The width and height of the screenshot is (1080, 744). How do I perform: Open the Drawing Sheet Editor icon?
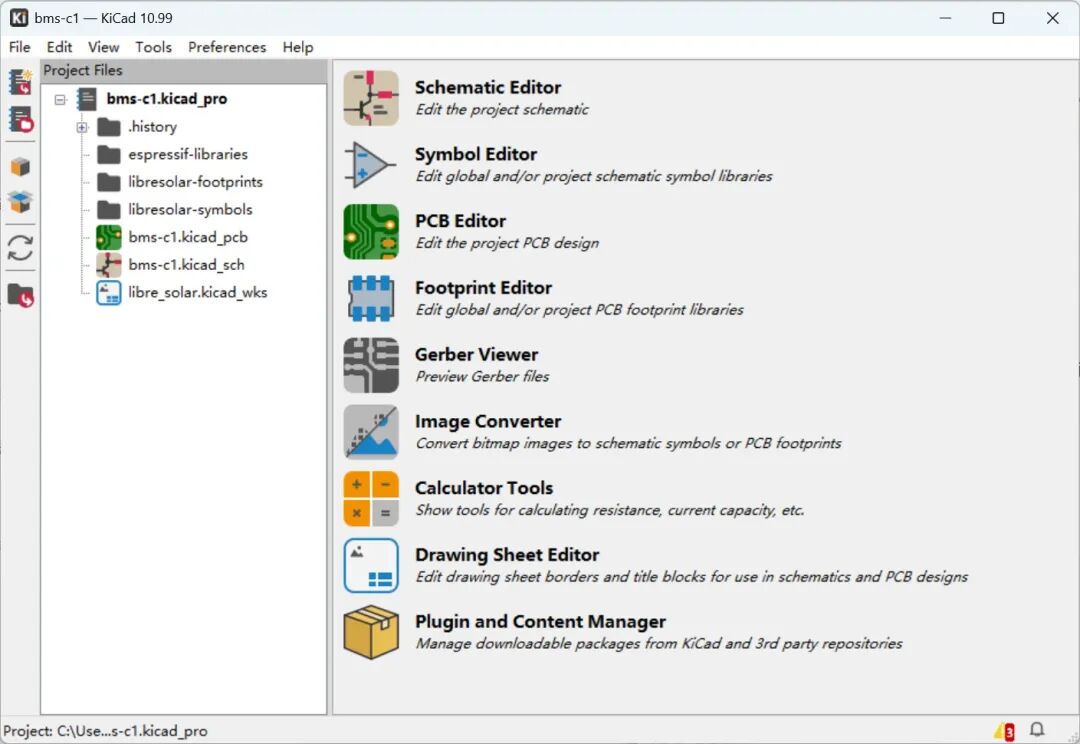click(x=371, y=566)
